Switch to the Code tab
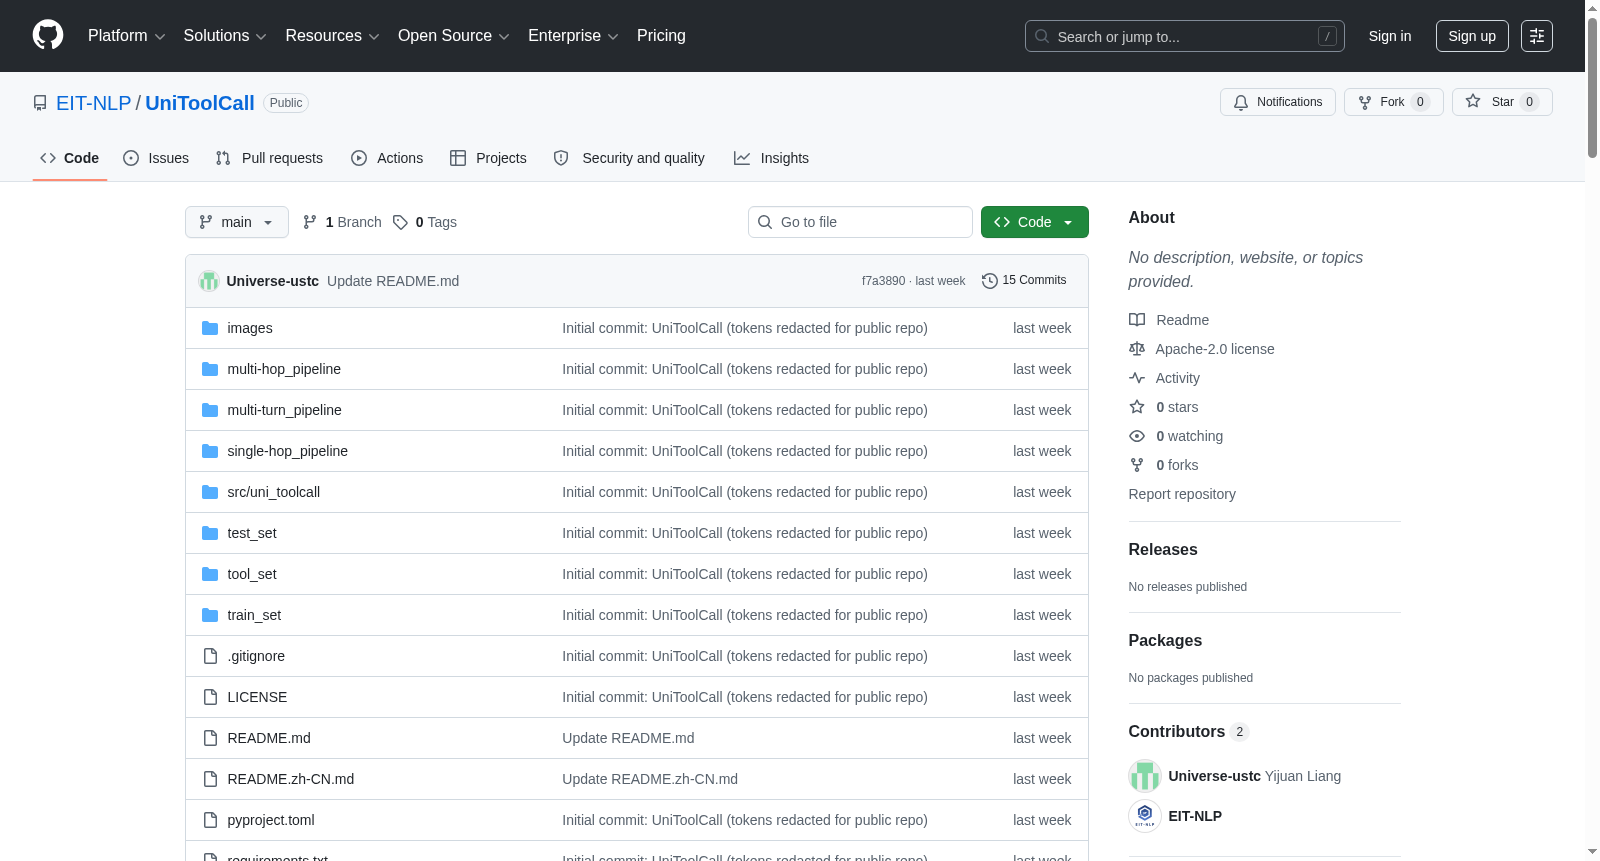The image size is (1600, 861). 70,158
